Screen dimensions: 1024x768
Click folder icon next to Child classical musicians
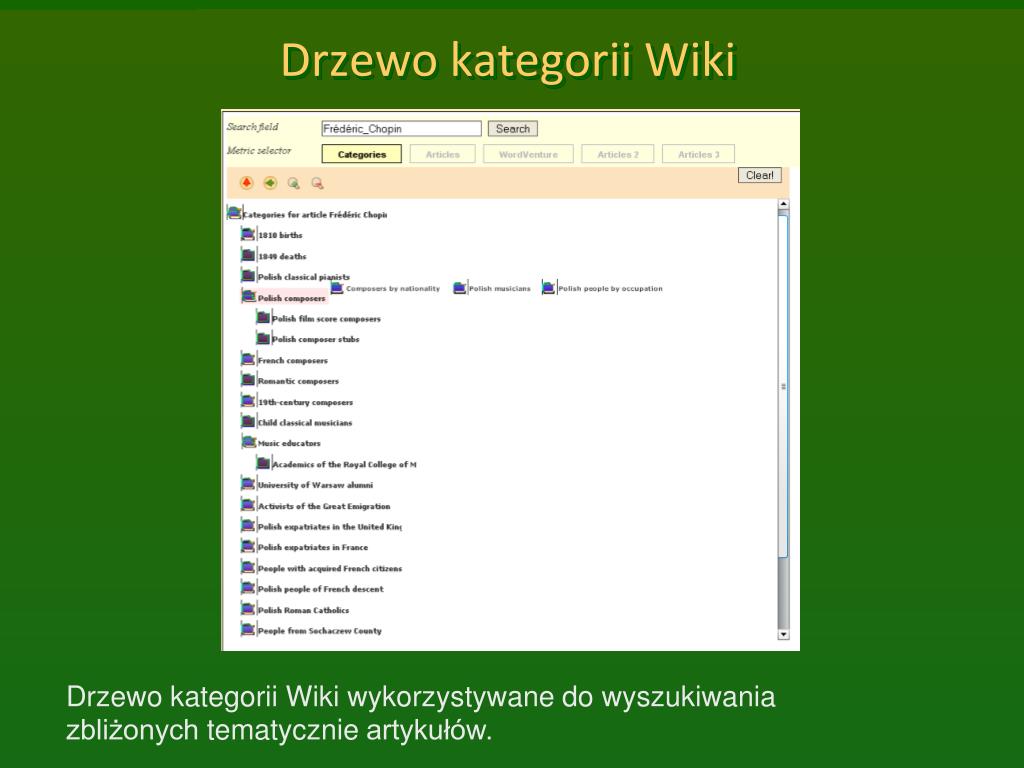click(x=248, y=421)
